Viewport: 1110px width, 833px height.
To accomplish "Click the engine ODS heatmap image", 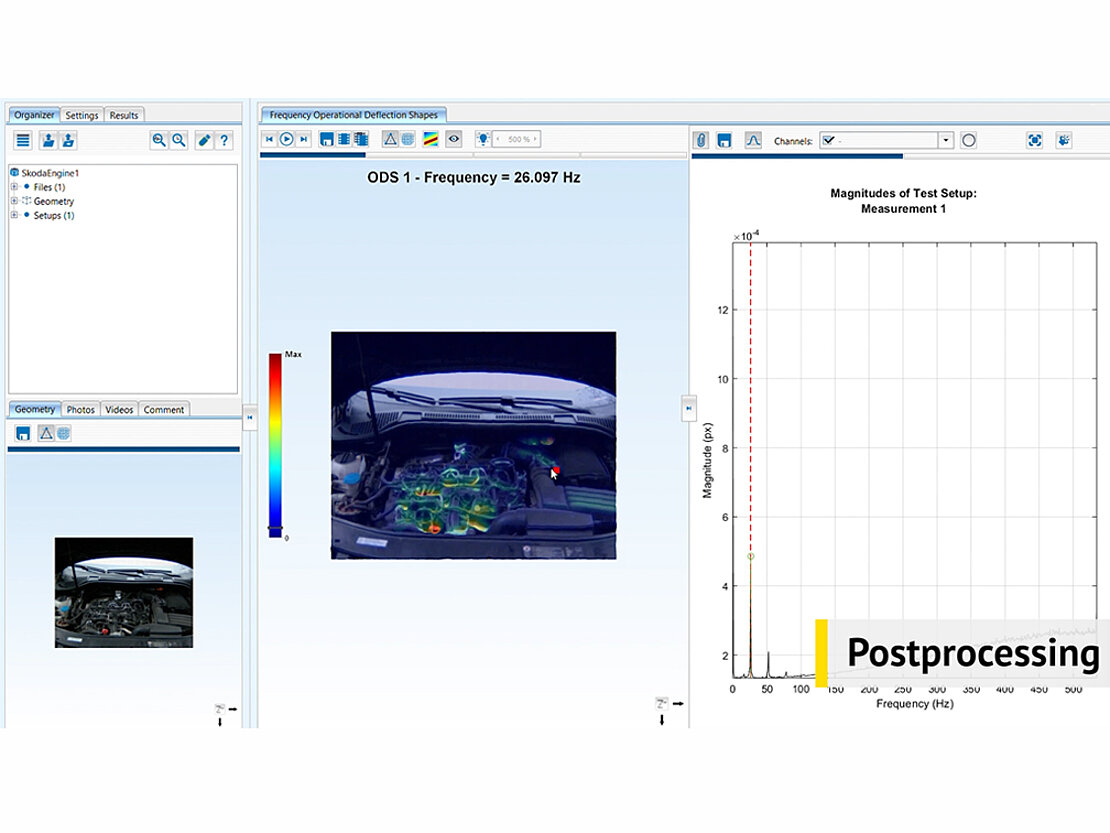I will coord(474,445).
